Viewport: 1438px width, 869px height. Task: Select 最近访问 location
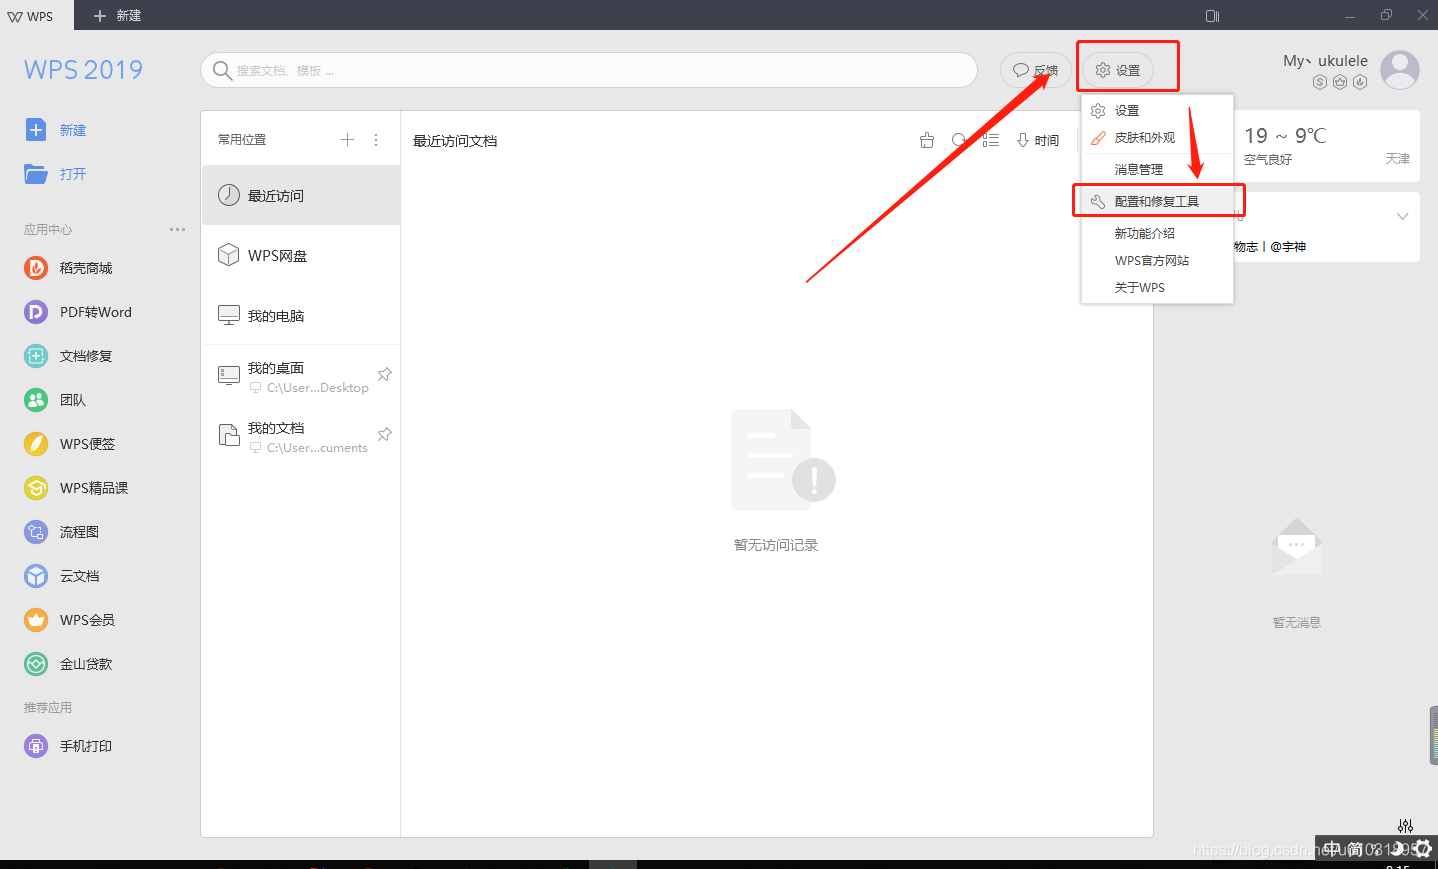[301, 195]
